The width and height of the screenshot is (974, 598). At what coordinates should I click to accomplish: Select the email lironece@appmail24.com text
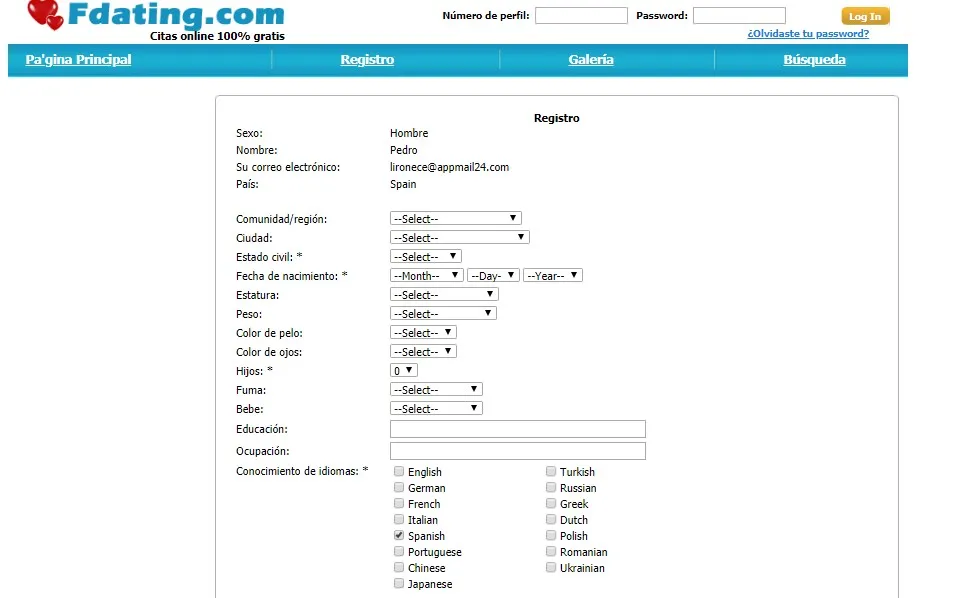click(x=449, y=167)
